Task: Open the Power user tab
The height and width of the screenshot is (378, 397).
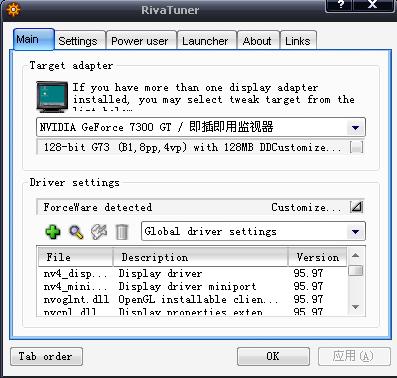Action: click(x=141, y=41)
